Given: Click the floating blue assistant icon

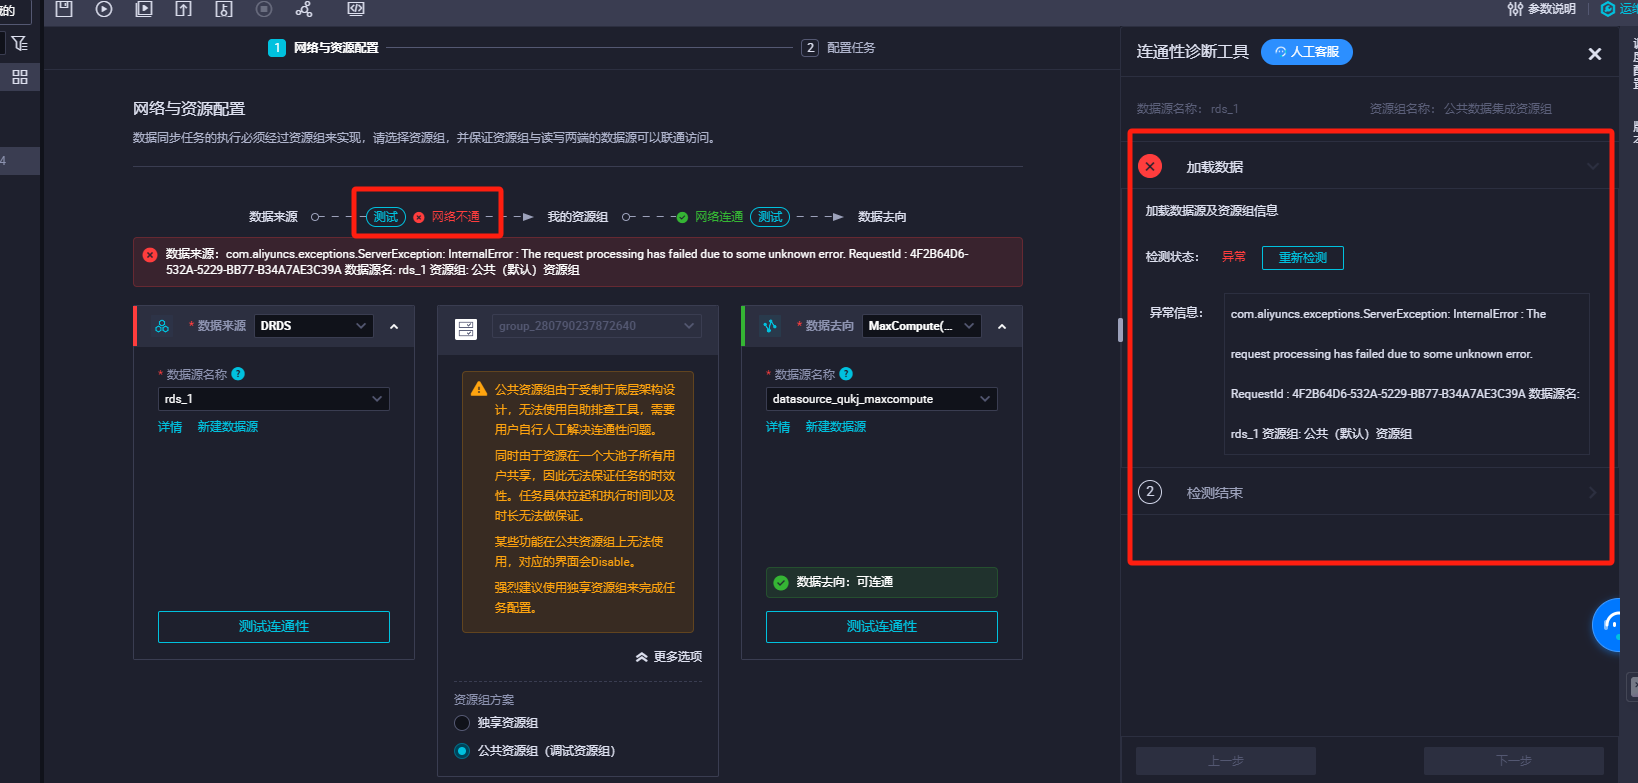Looking at the screenshot, I should click(1607, 625).
